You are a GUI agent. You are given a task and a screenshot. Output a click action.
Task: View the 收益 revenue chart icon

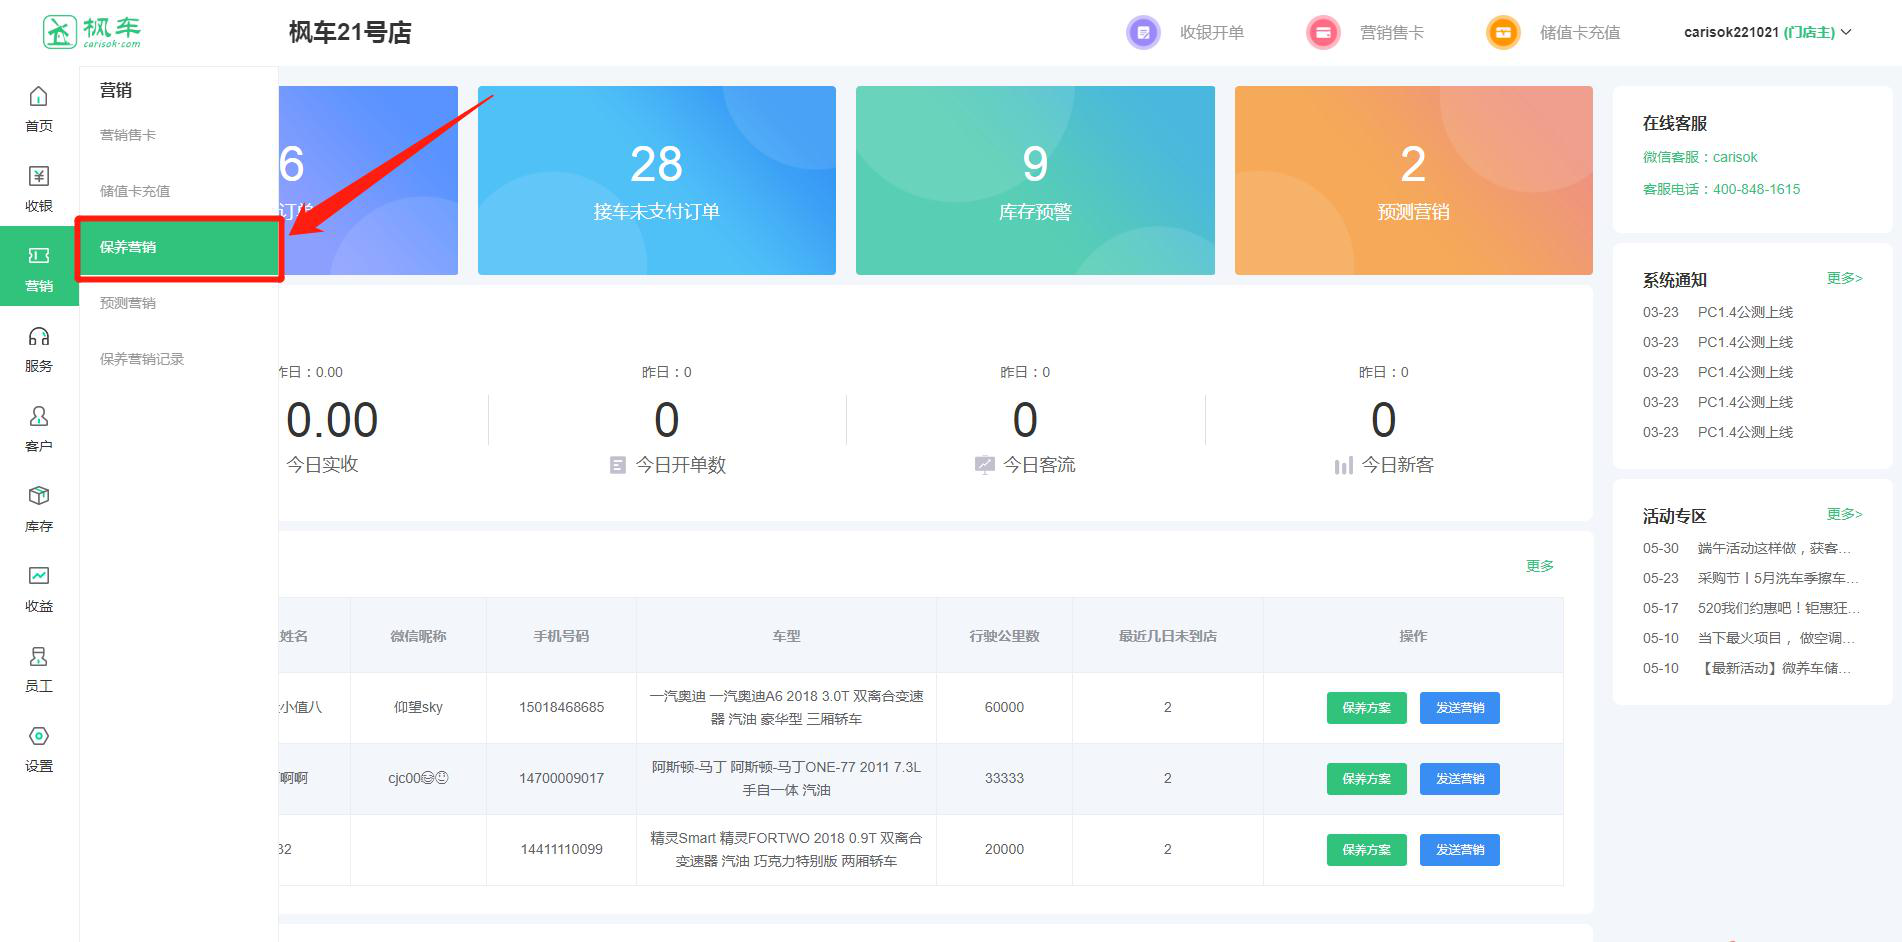click(x=38, y=577)
